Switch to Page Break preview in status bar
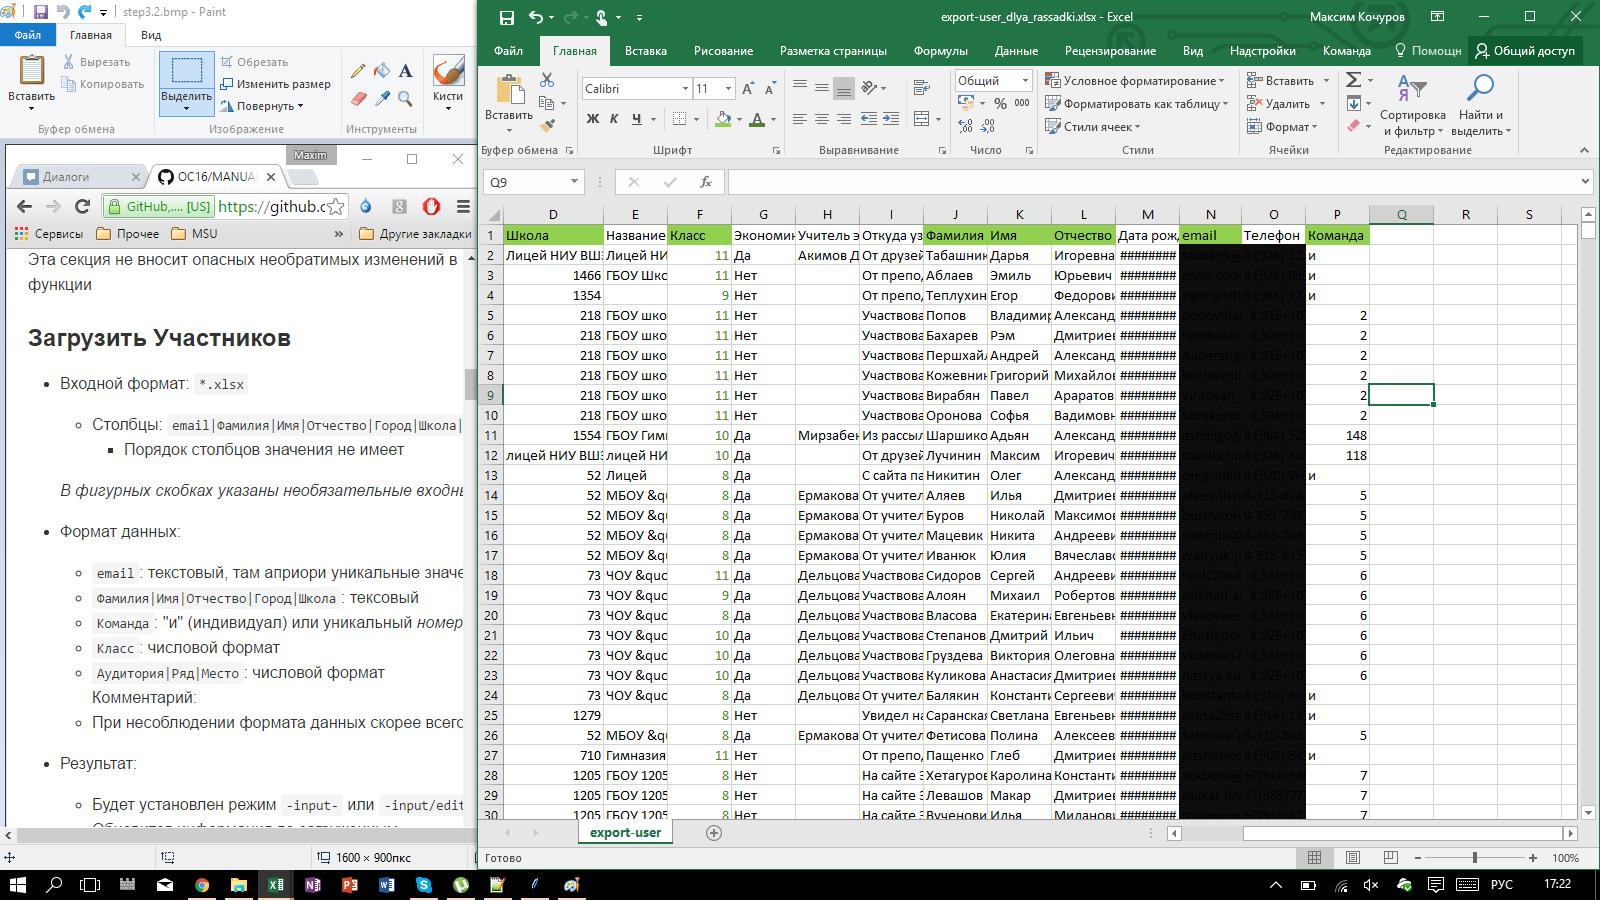 pyautogui.click(x=1390, y=858)
